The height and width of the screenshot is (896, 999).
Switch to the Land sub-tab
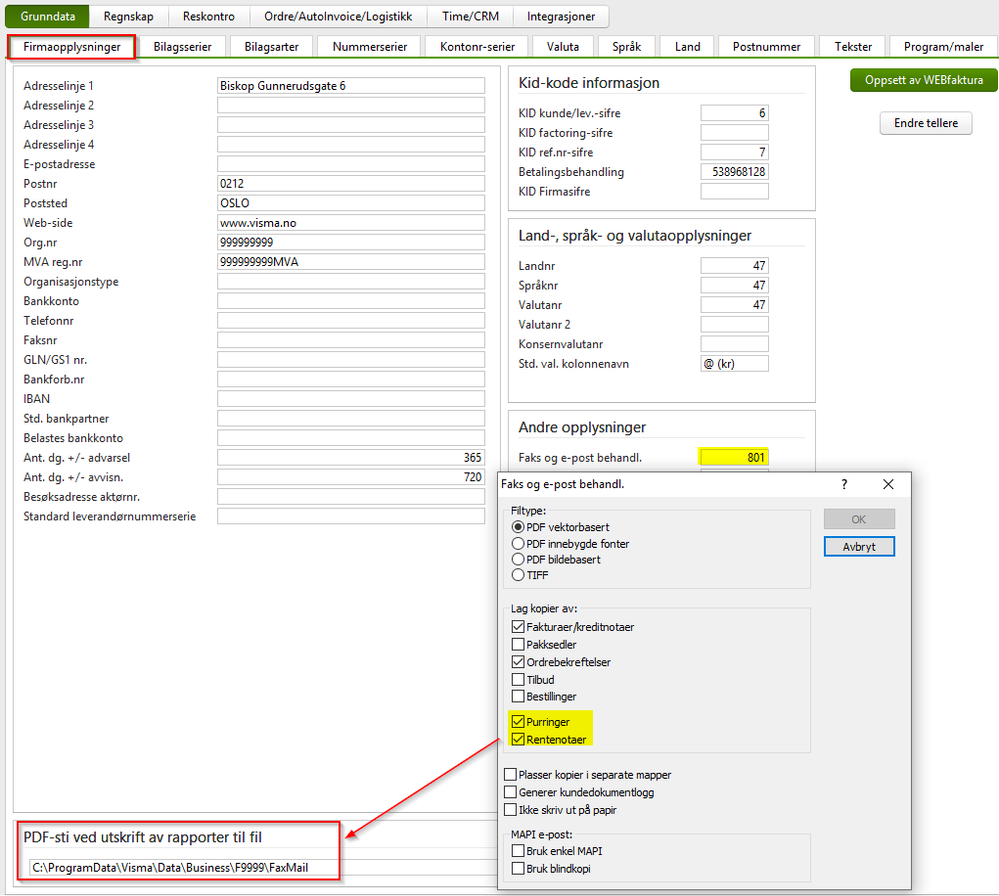point(687,47)
